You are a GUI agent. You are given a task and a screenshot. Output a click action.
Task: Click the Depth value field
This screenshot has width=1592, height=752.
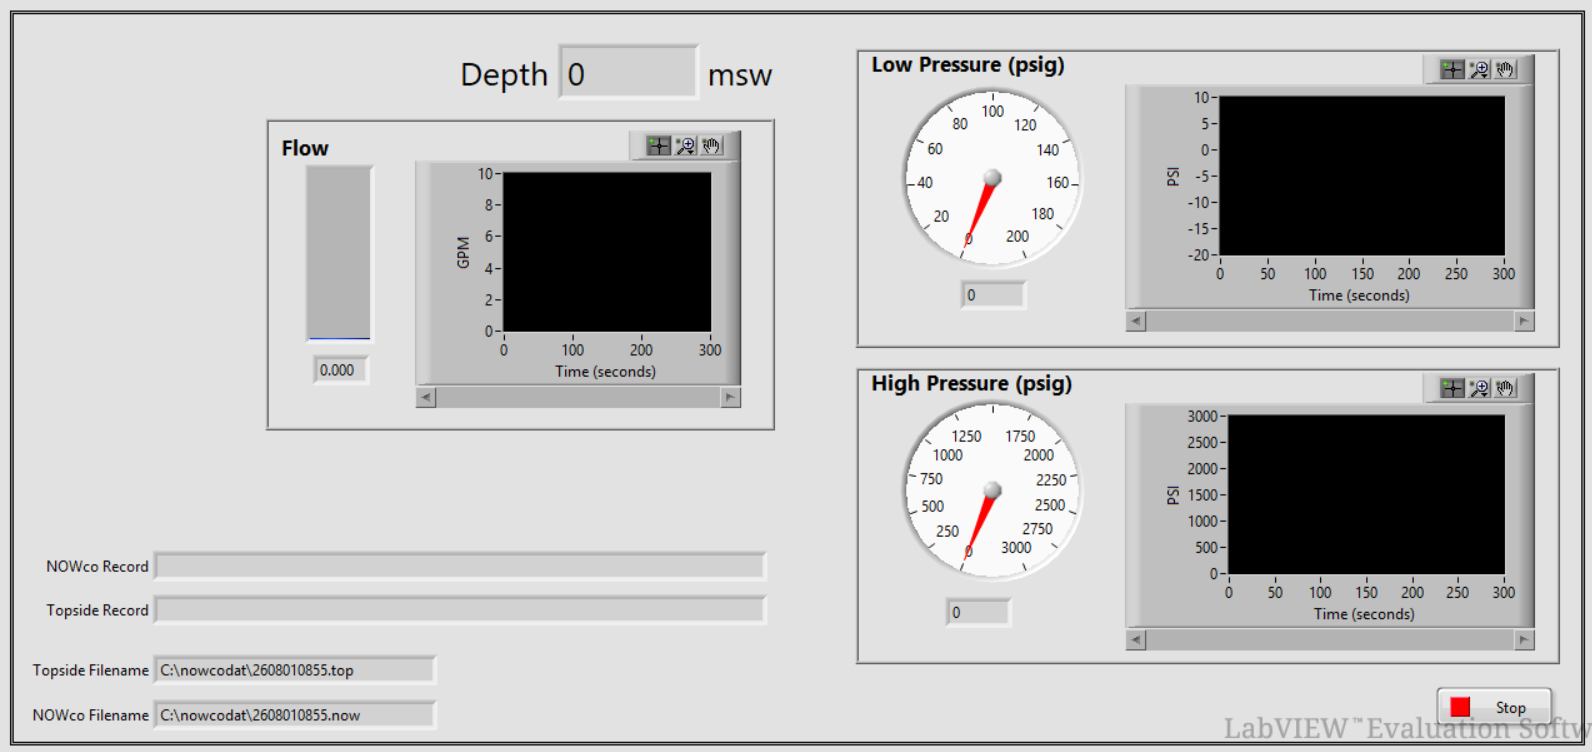coord(628,73)
